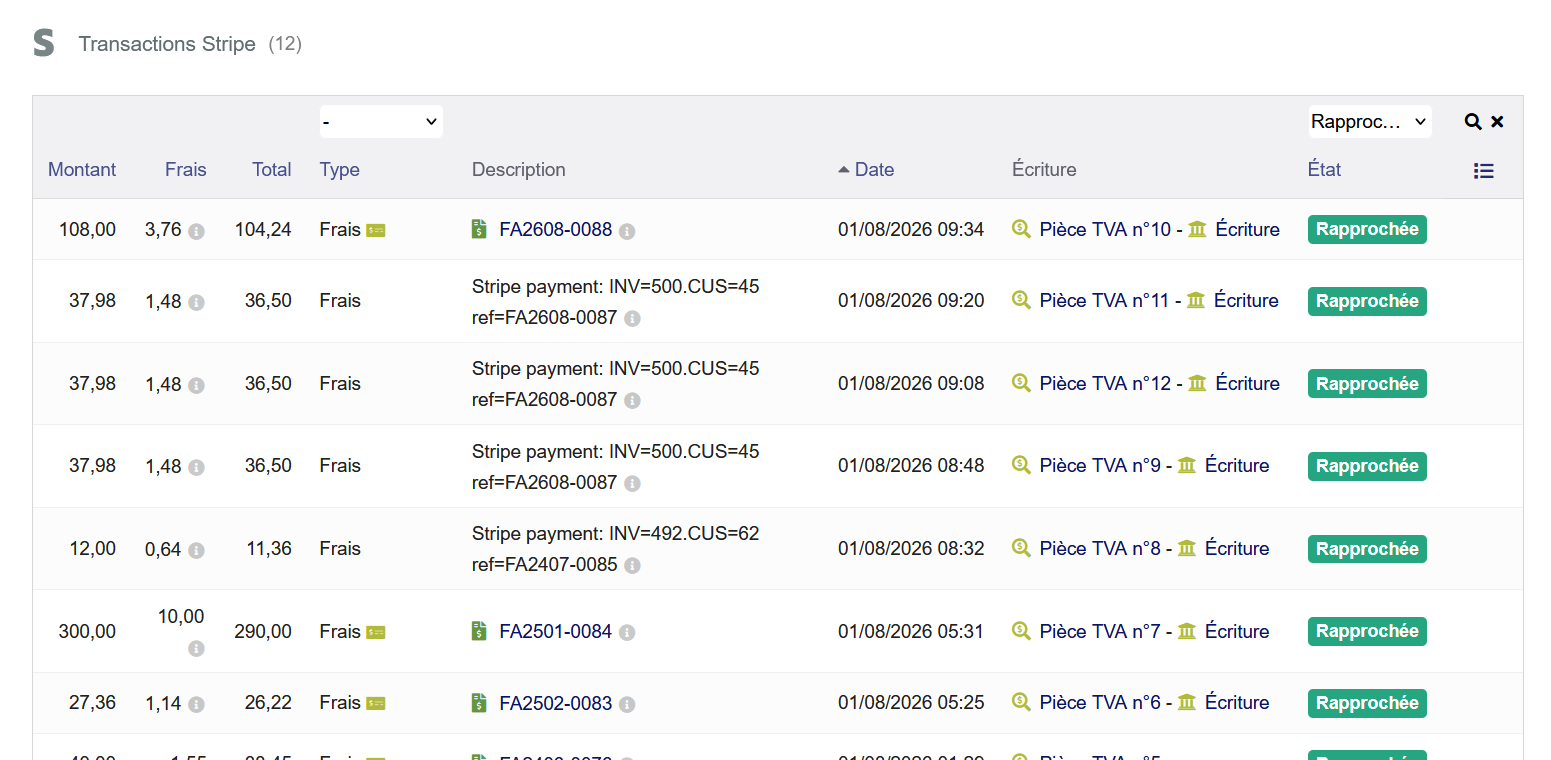The height and width of the screenshot is (760, 1551).
Task: Click info icon next to fee 0,64
Action: (196, 550)
